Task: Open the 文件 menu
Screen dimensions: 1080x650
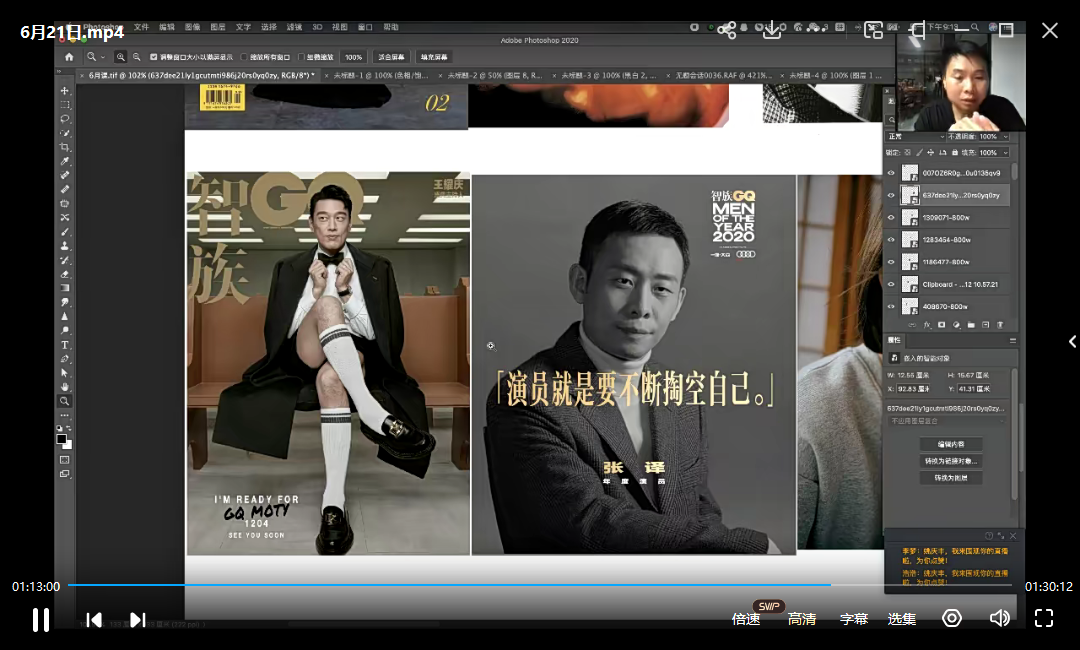Action: pos(141,27)
